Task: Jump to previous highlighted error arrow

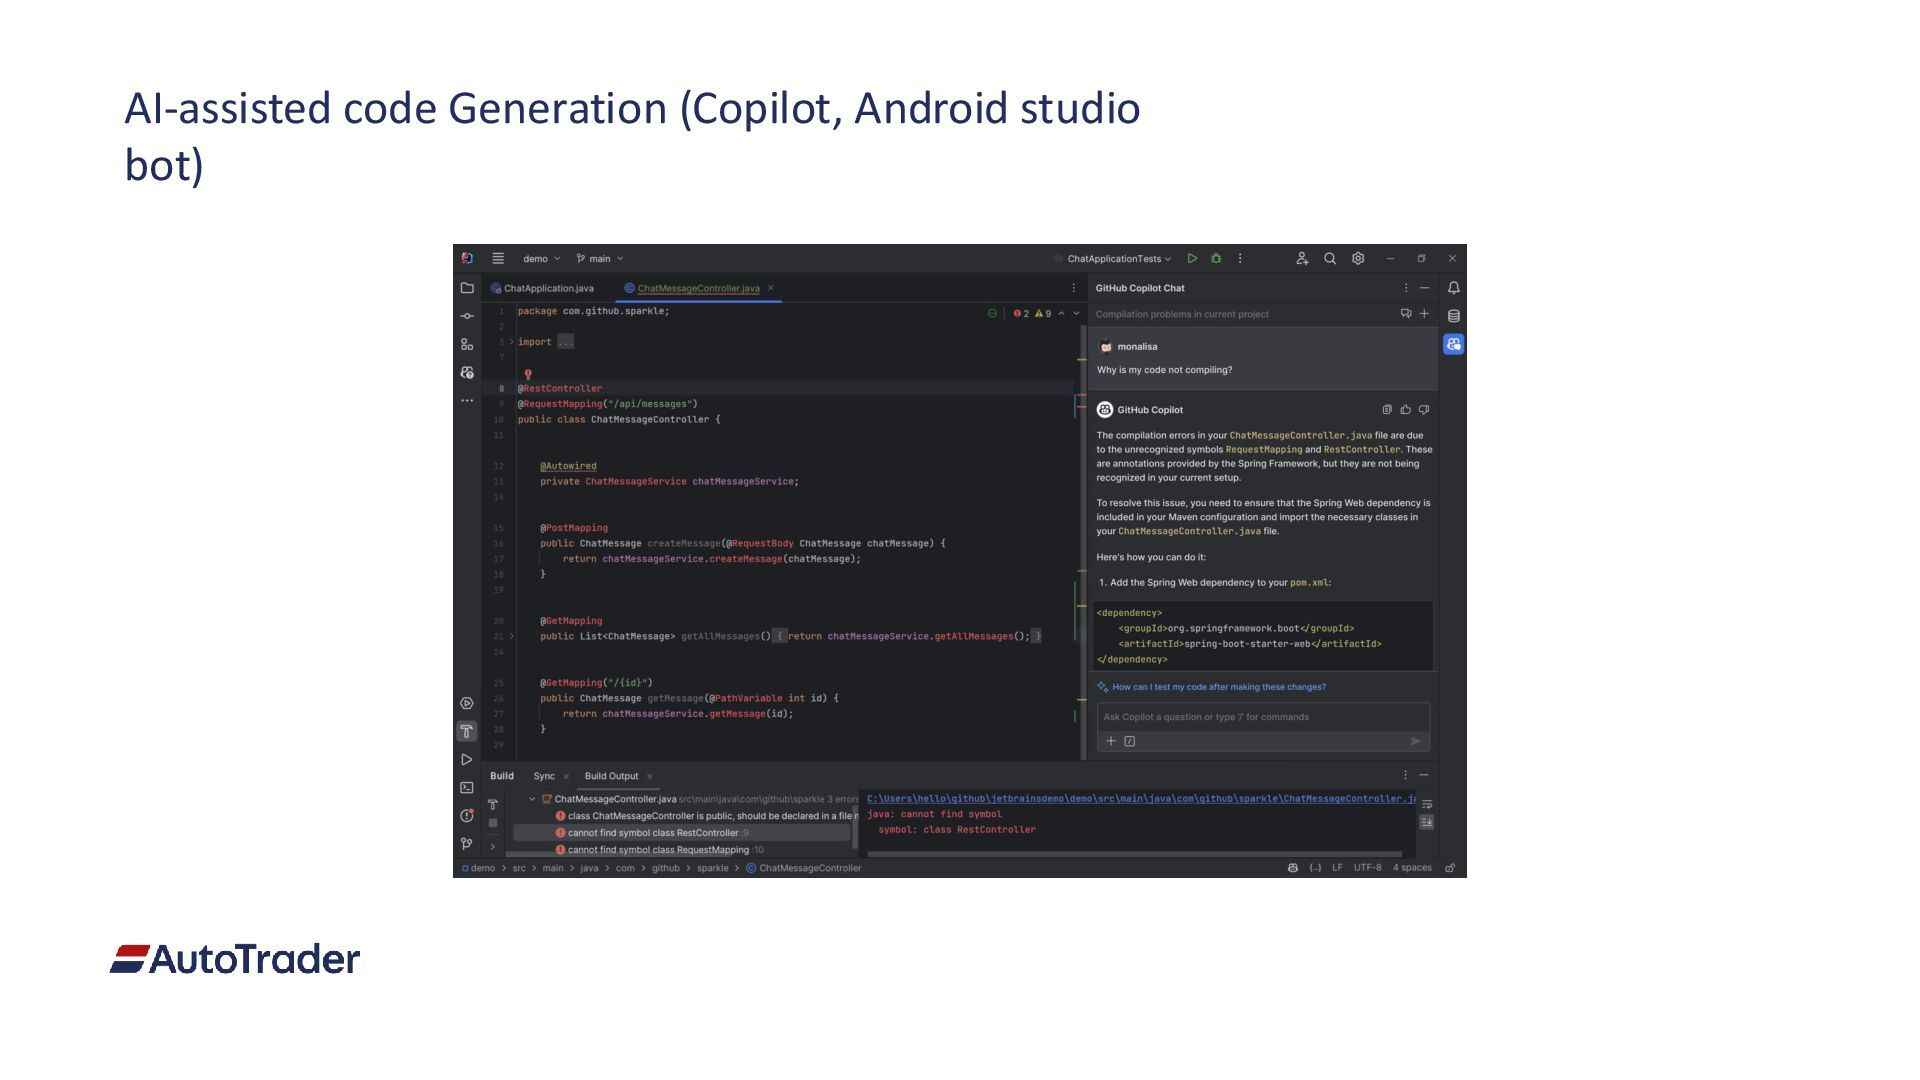Action: point(1062,313)
